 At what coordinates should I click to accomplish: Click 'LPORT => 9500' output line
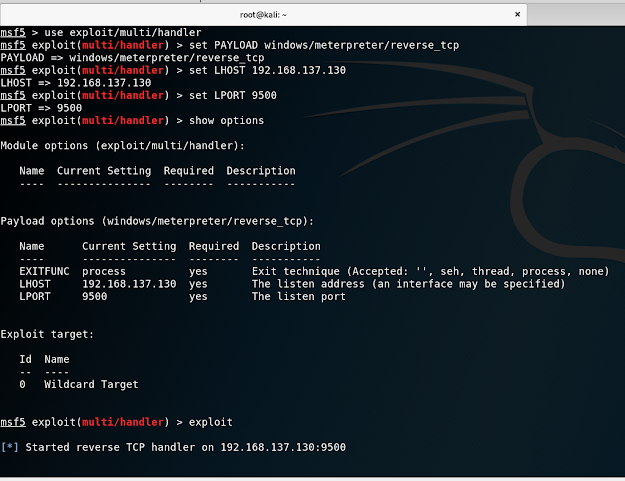point(41,108)
